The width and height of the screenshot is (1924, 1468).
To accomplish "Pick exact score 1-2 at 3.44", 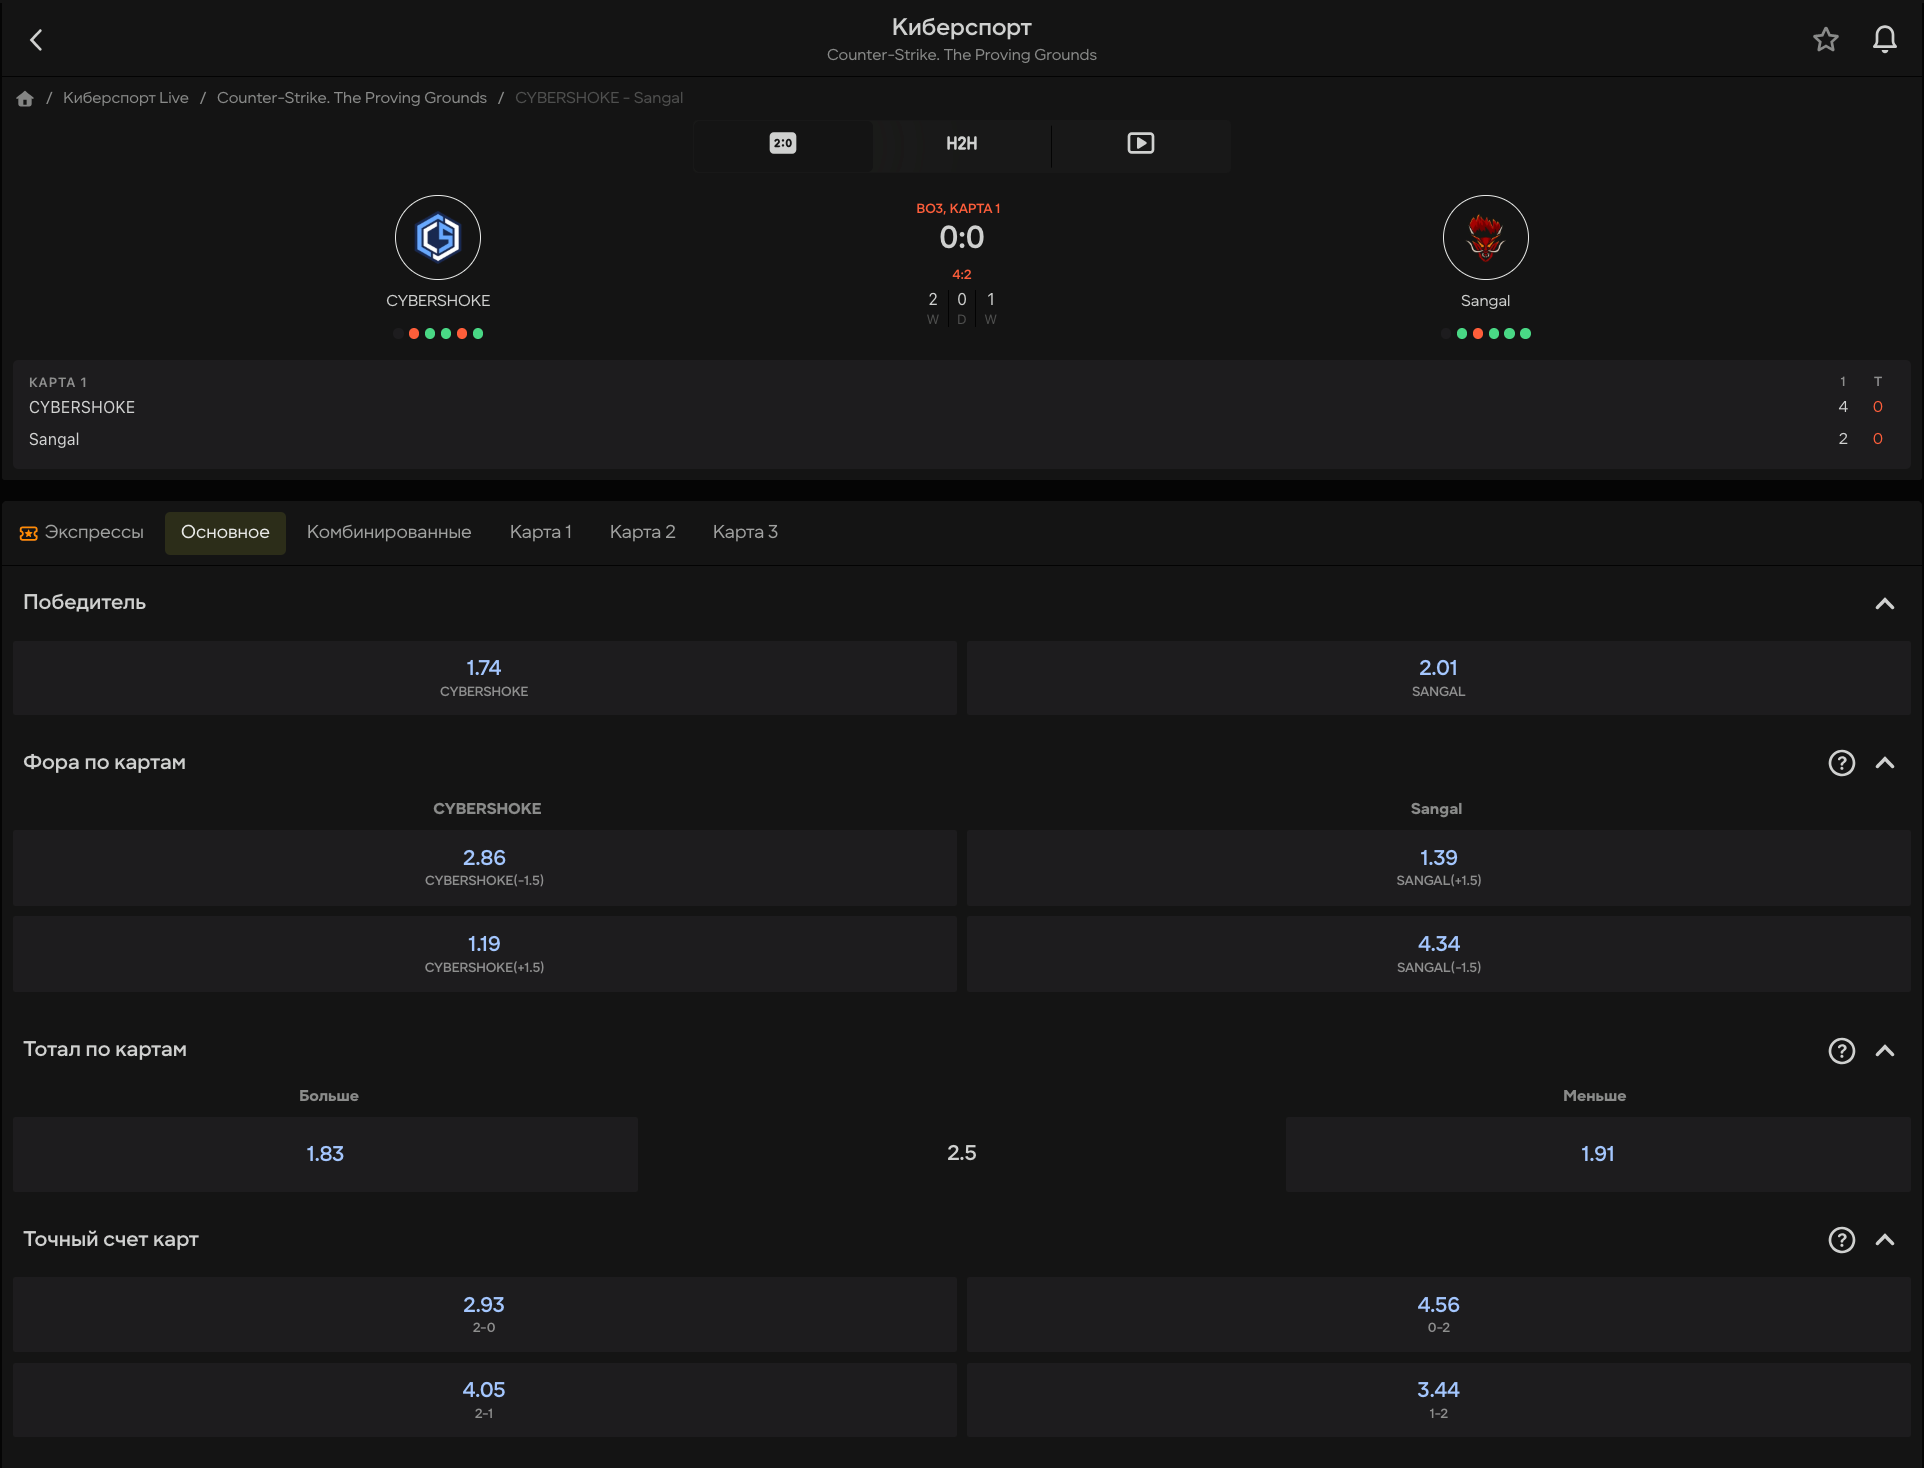I will pos(1437,1399).
